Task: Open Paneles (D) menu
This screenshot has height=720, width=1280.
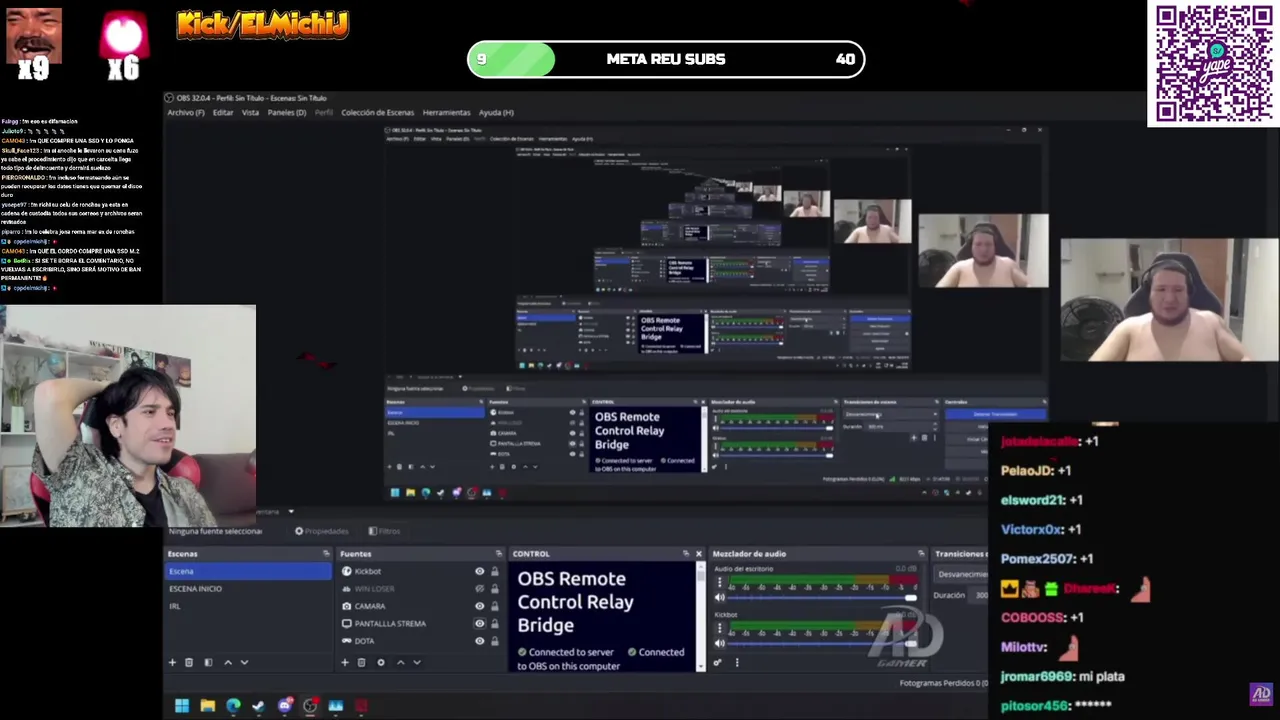Action: pos(286,113)
